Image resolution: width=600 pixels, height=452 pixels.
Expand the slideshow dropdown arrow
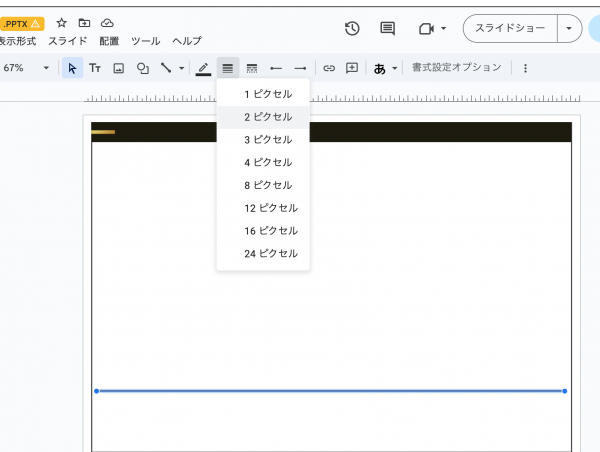tap(569, 29)
